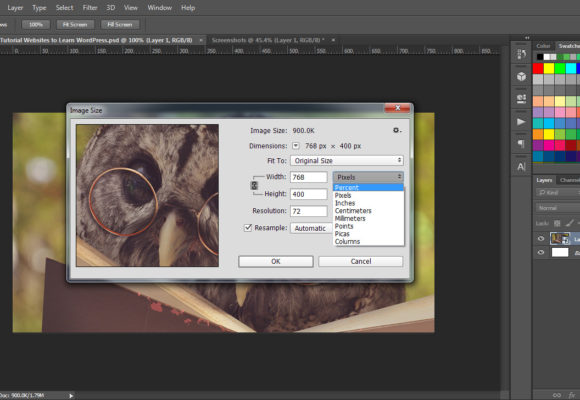Viewport: 580px width, 400px height.
Task: Toggle the Resample checkbox
Action: point(248,228)
